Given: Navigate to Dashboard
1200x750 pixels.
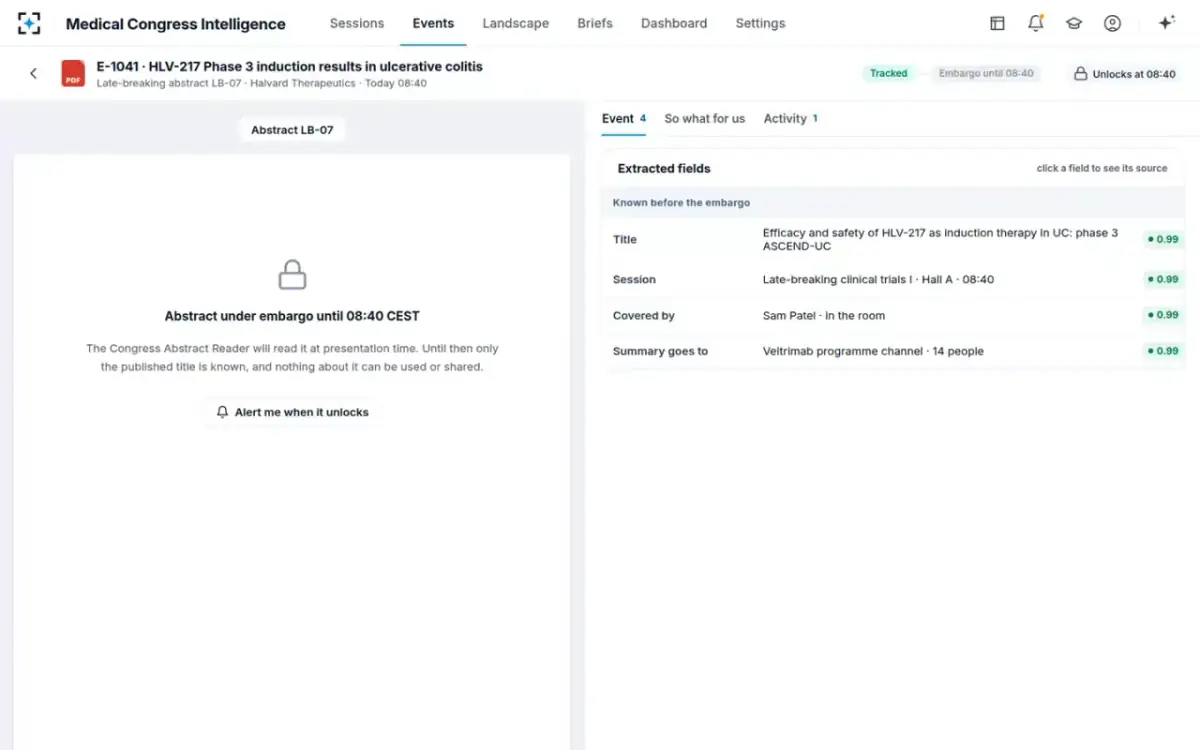Looking at the screenshot, I should point(674,23).
